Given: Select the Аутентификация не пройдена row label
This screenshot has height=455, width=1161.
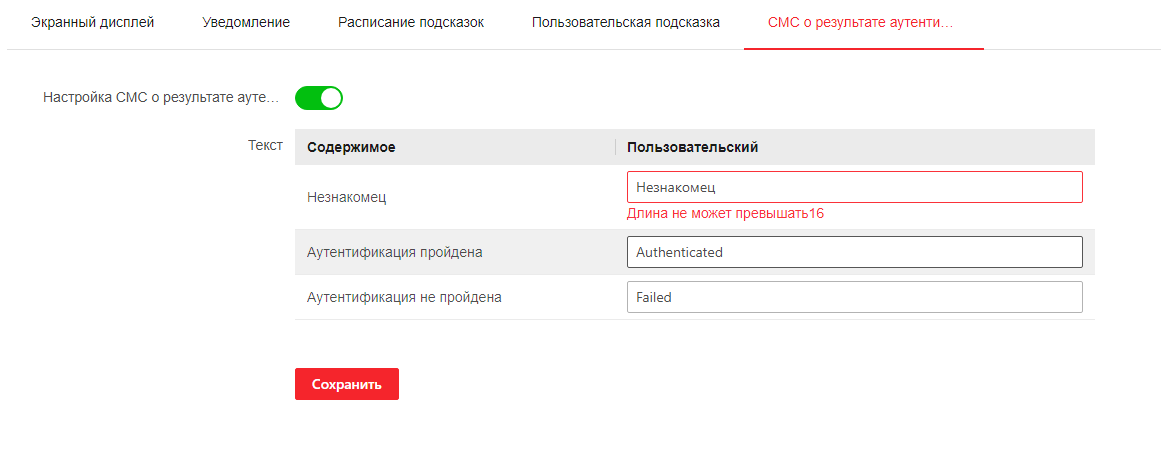Looking at the screenshot, I should [x=404, y=297].
